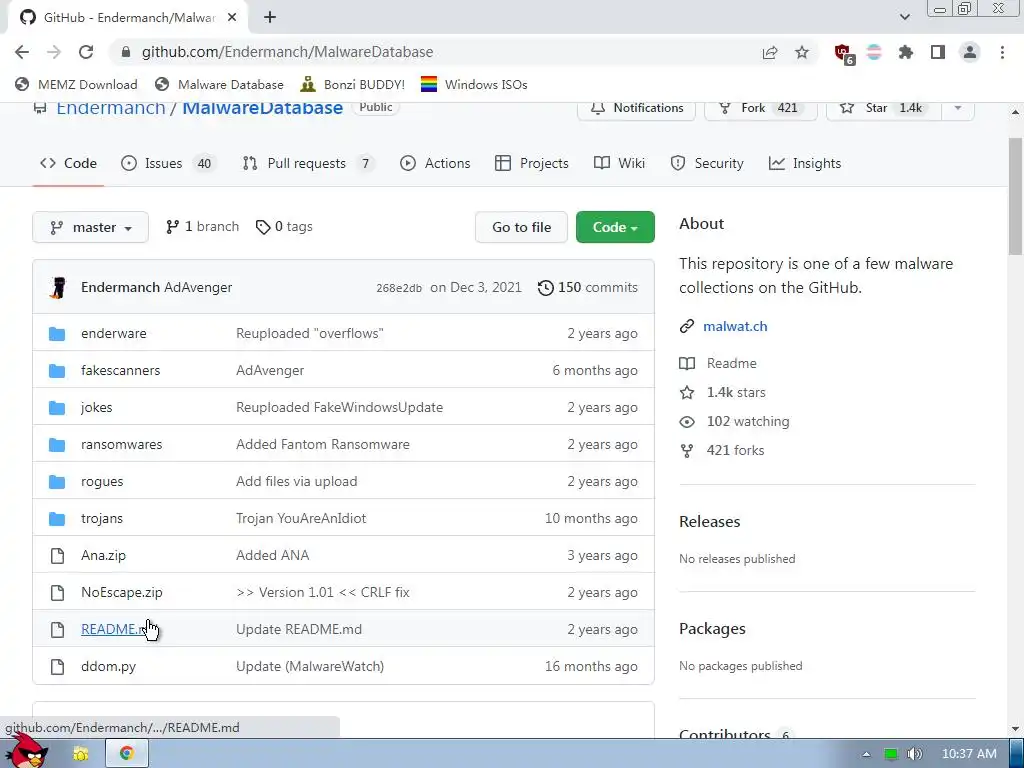Open the Chrome profile avatar icon

tap(970, 52)
